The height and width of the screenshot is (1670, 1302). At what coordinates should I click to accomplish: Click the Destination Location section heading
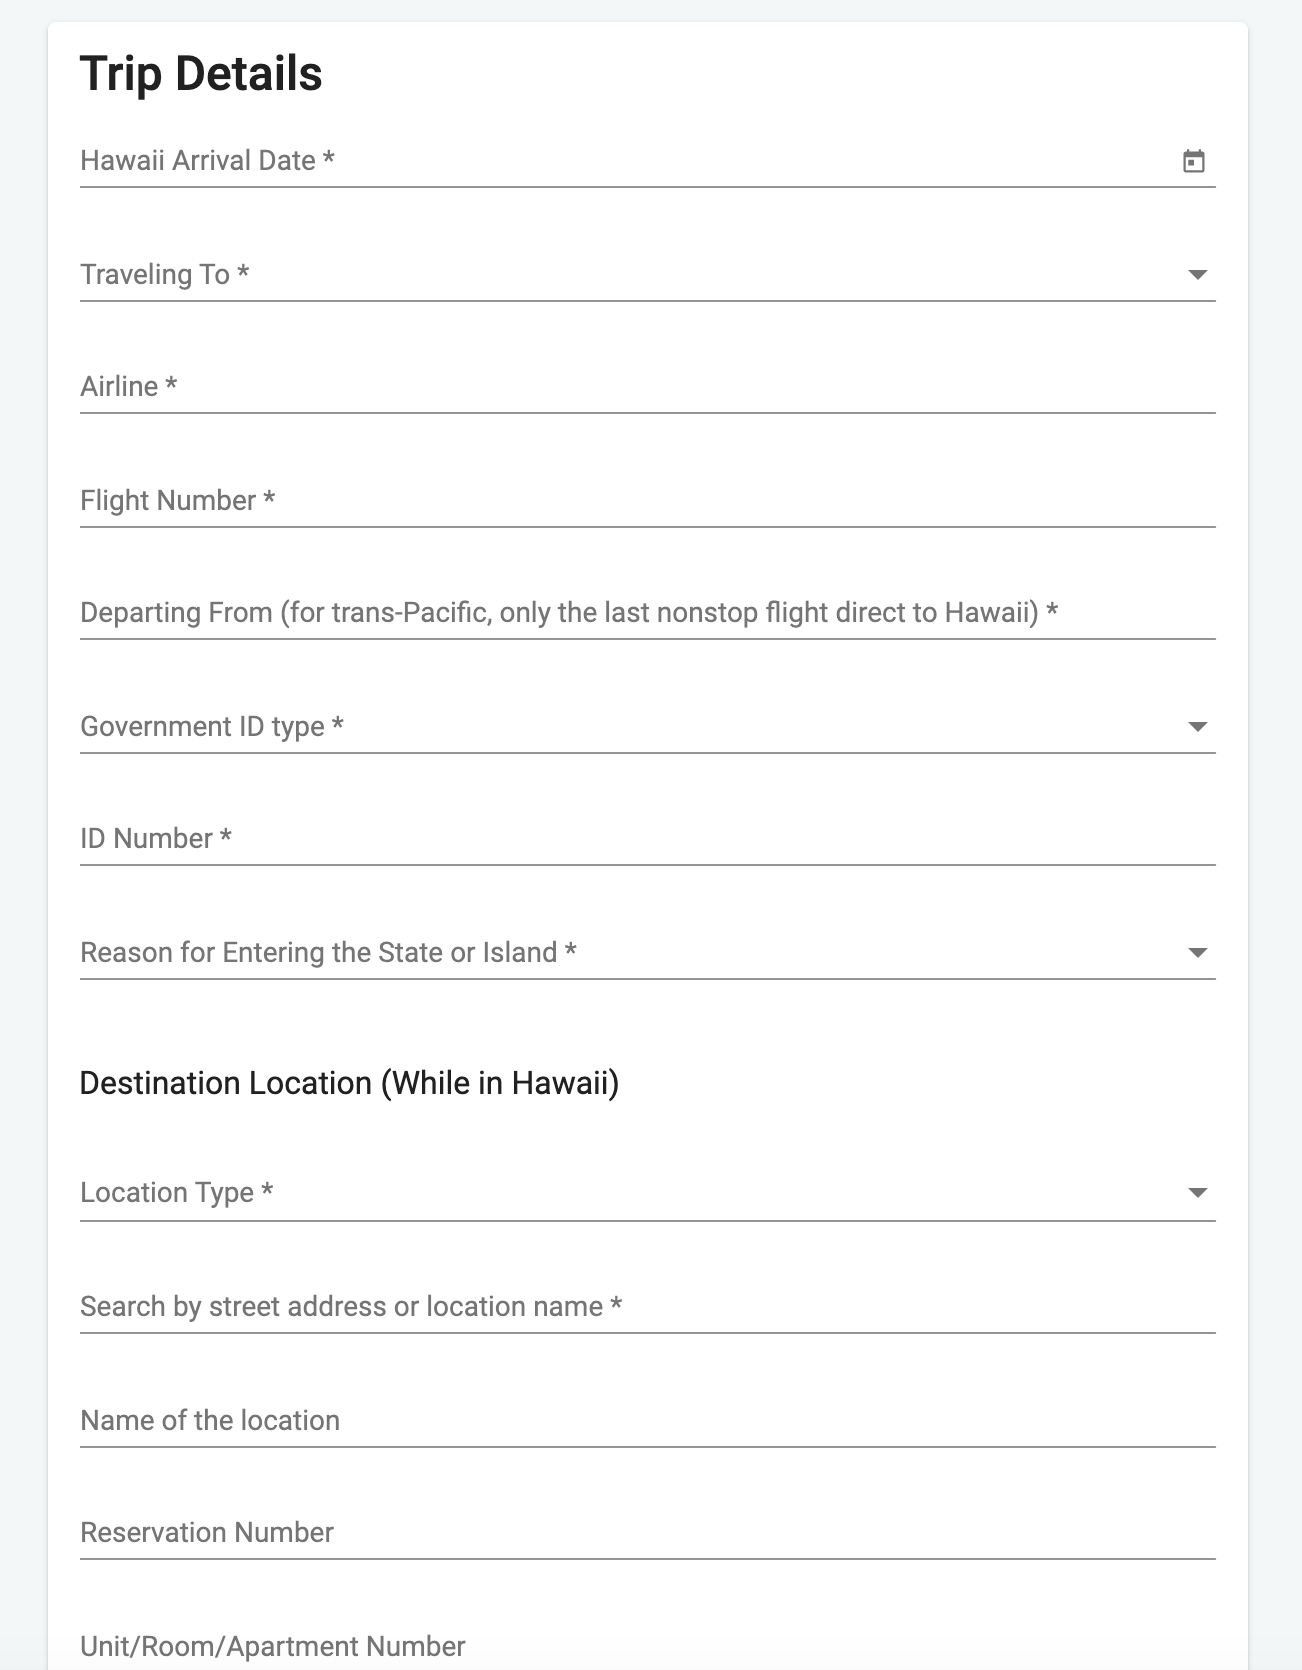pyautogui.click(x=349, y=1083)
